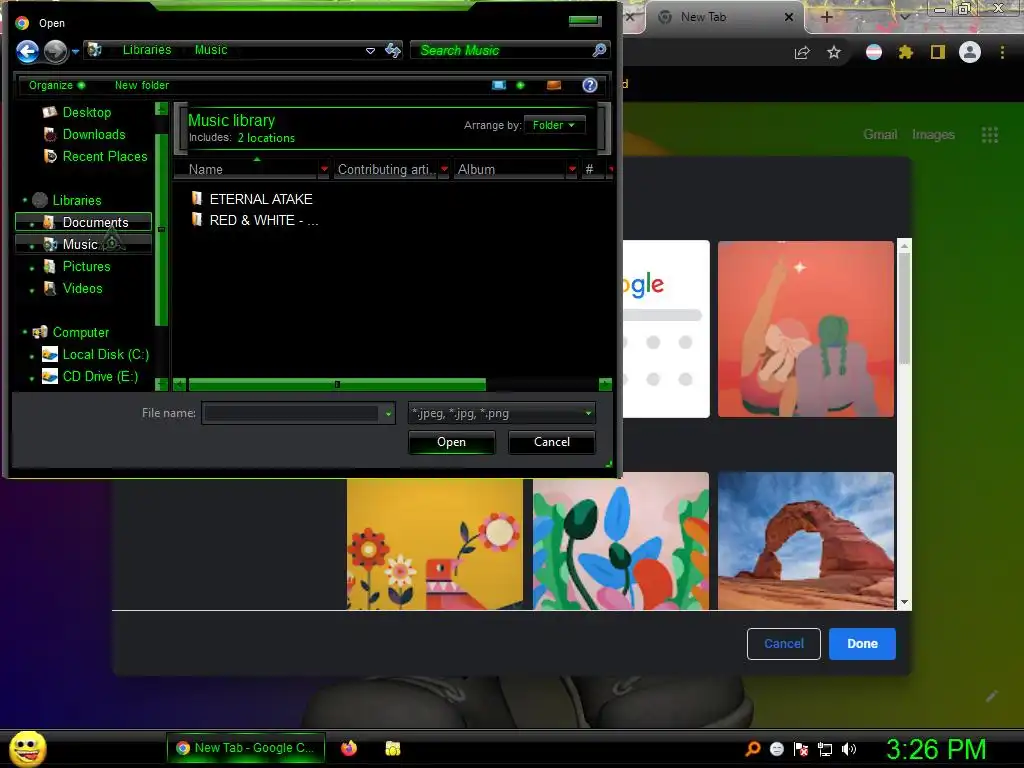Viewport: 1024px width, 768px height.
Task: Collapse the Computer tree node
Action: tap(25, 332)
